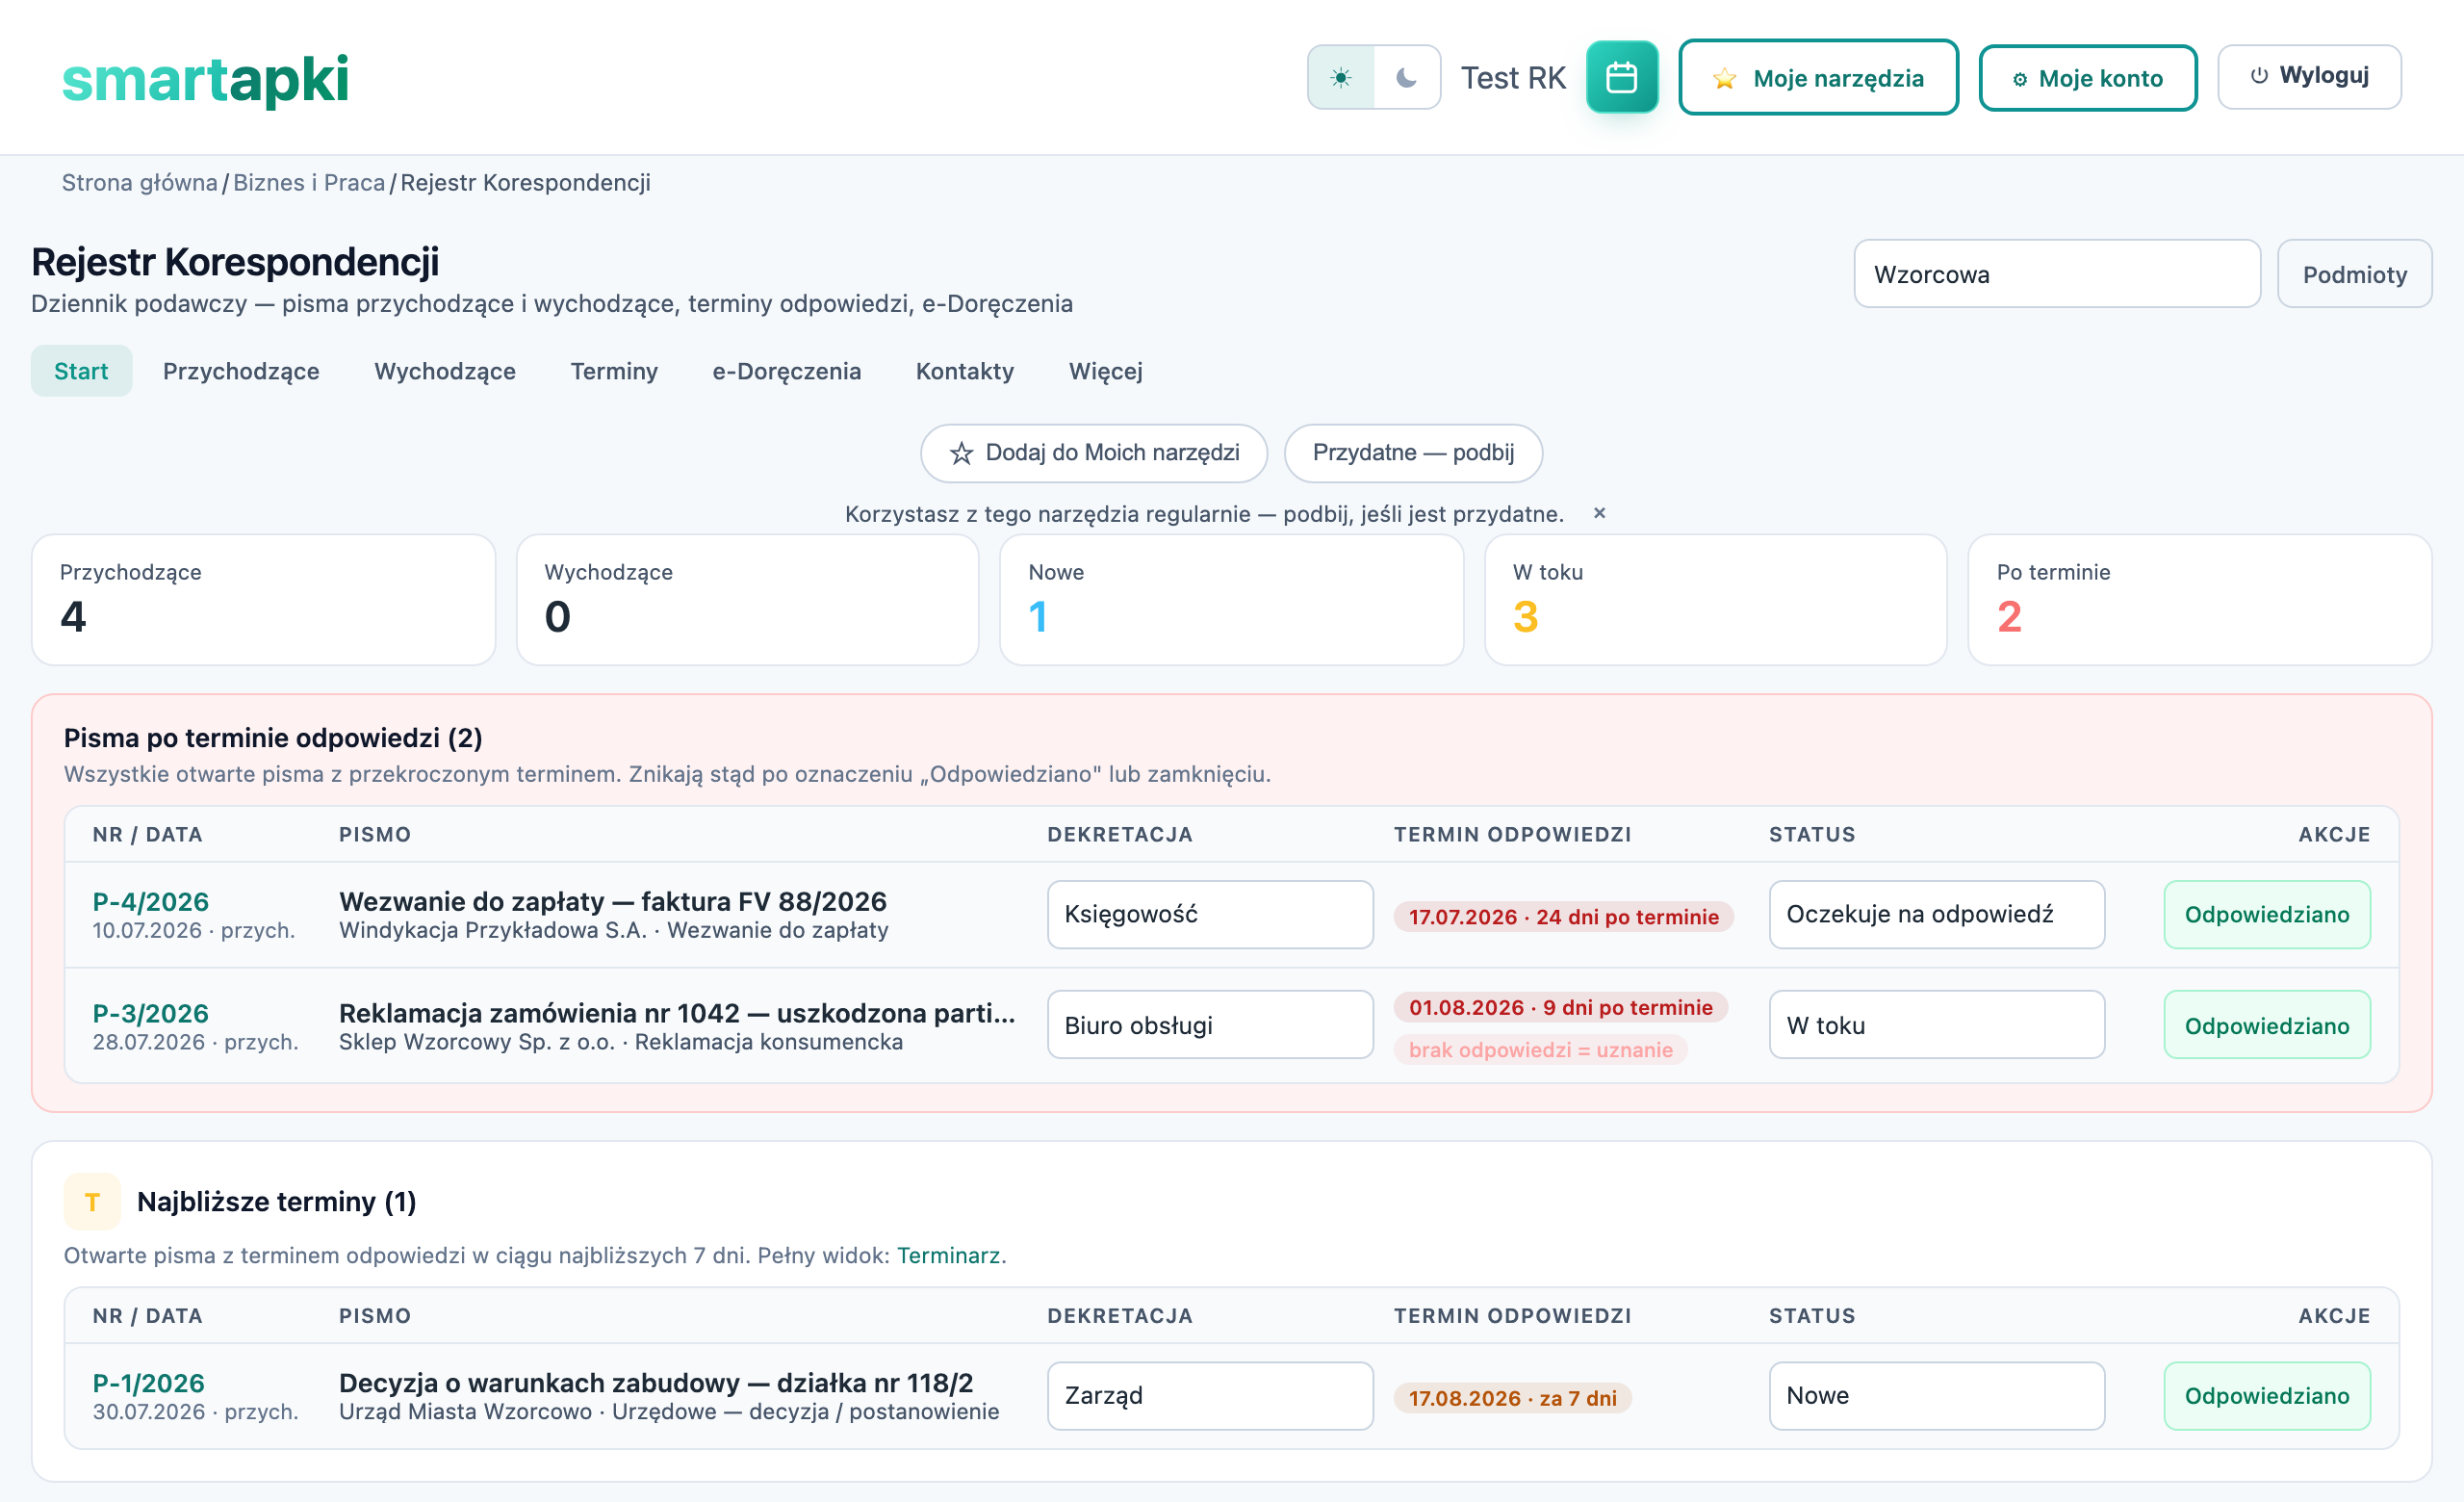Change Biuro obsługi dekretacja dropdown

(x=1210, y=1025)
